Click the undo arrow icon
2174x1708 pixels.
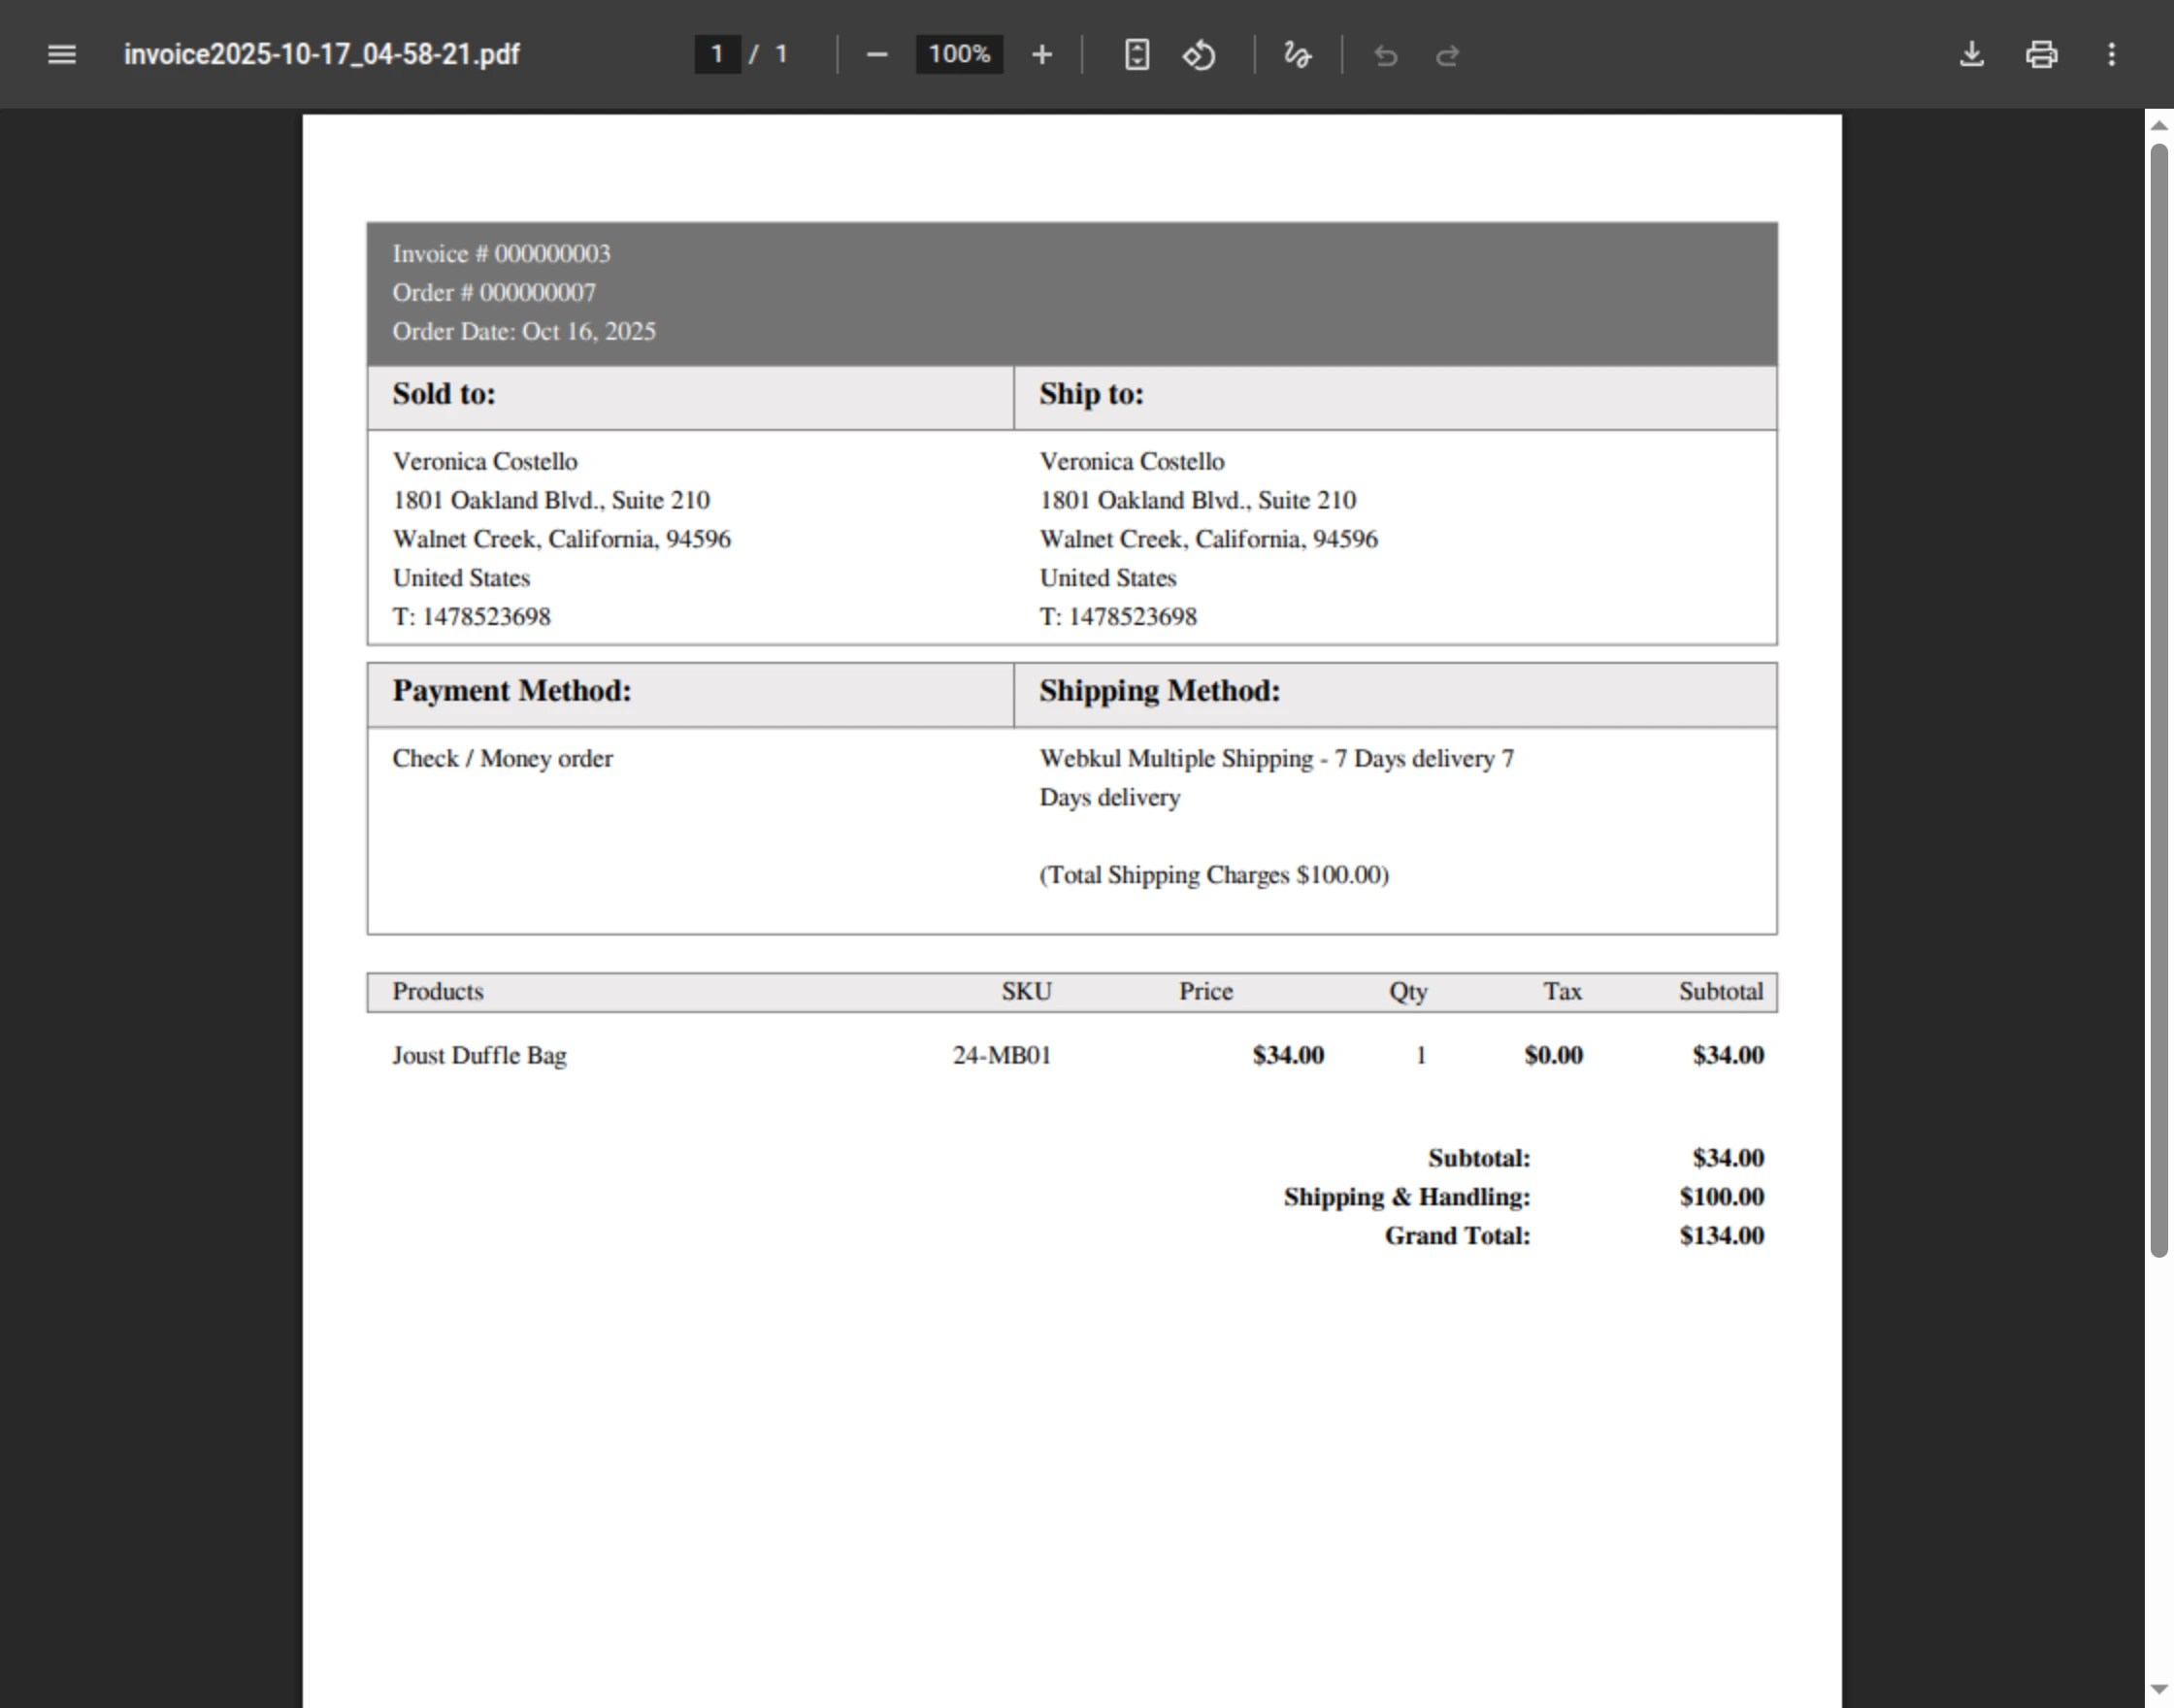[1385, 55]
